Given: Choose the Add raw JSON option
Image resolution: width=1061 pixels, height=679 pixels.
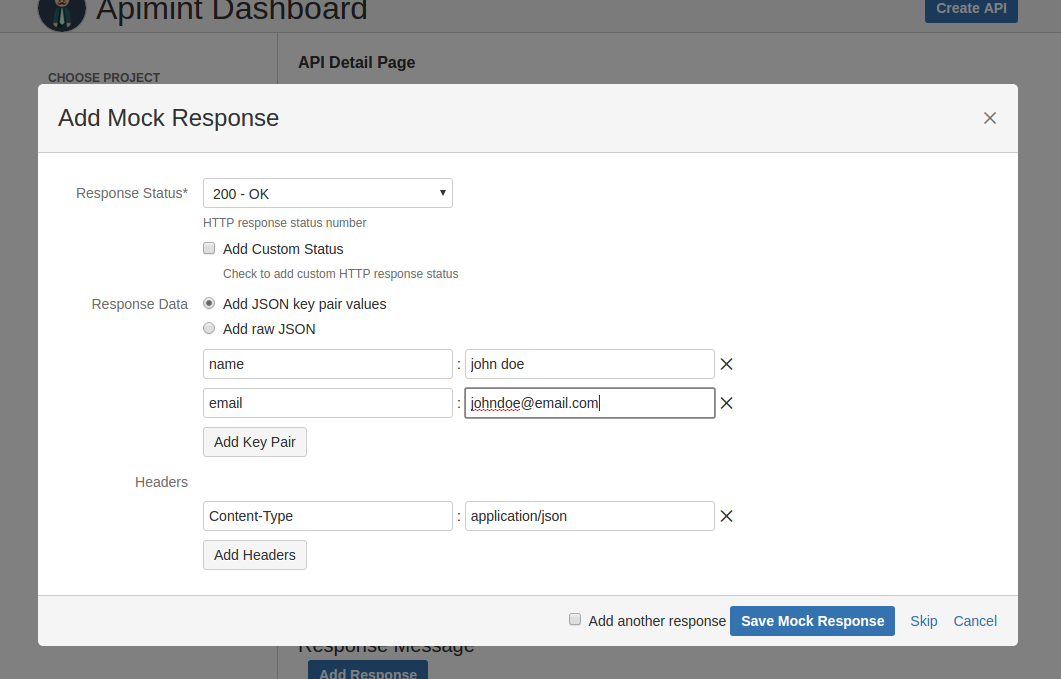Looking at the screenshot, I should (209, 328).
